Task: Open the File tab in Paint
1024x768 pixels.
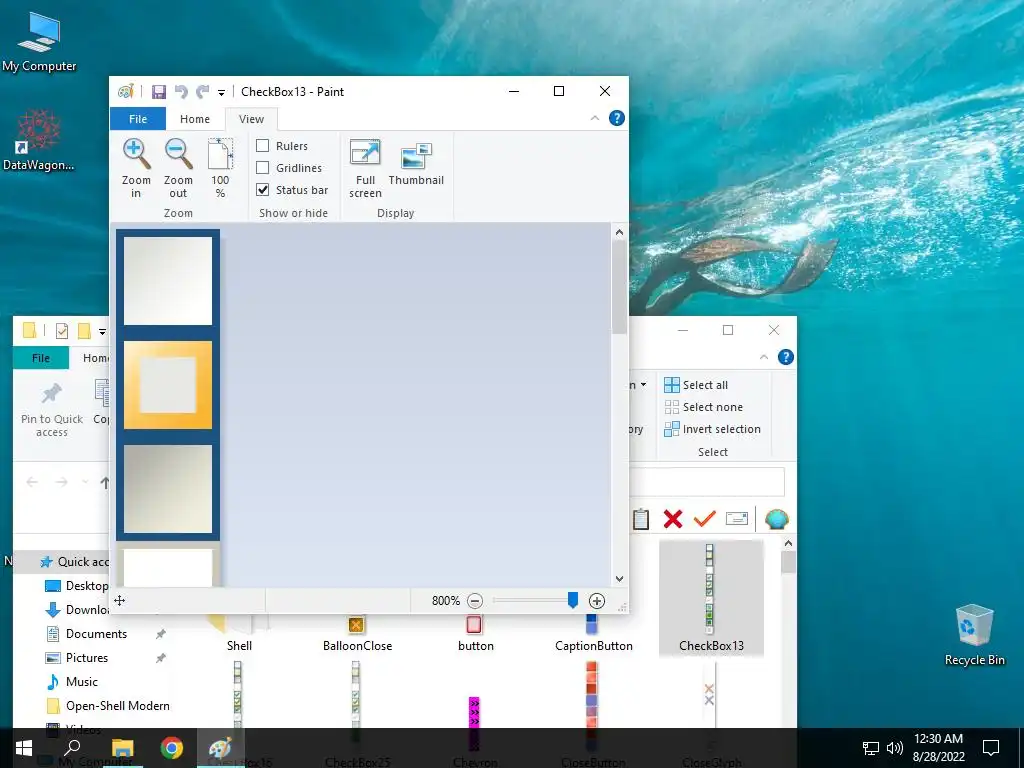Action: 138,119
